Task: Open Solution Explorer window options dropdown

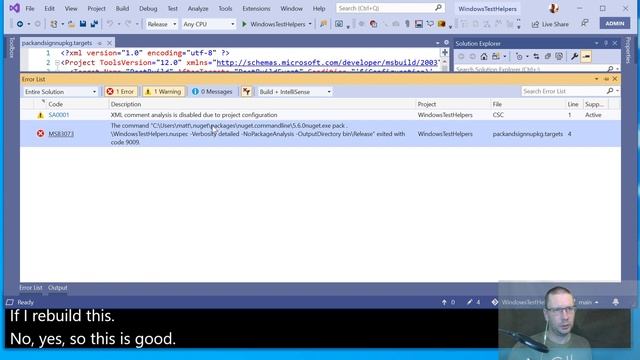Action: (x=596, y=43)
